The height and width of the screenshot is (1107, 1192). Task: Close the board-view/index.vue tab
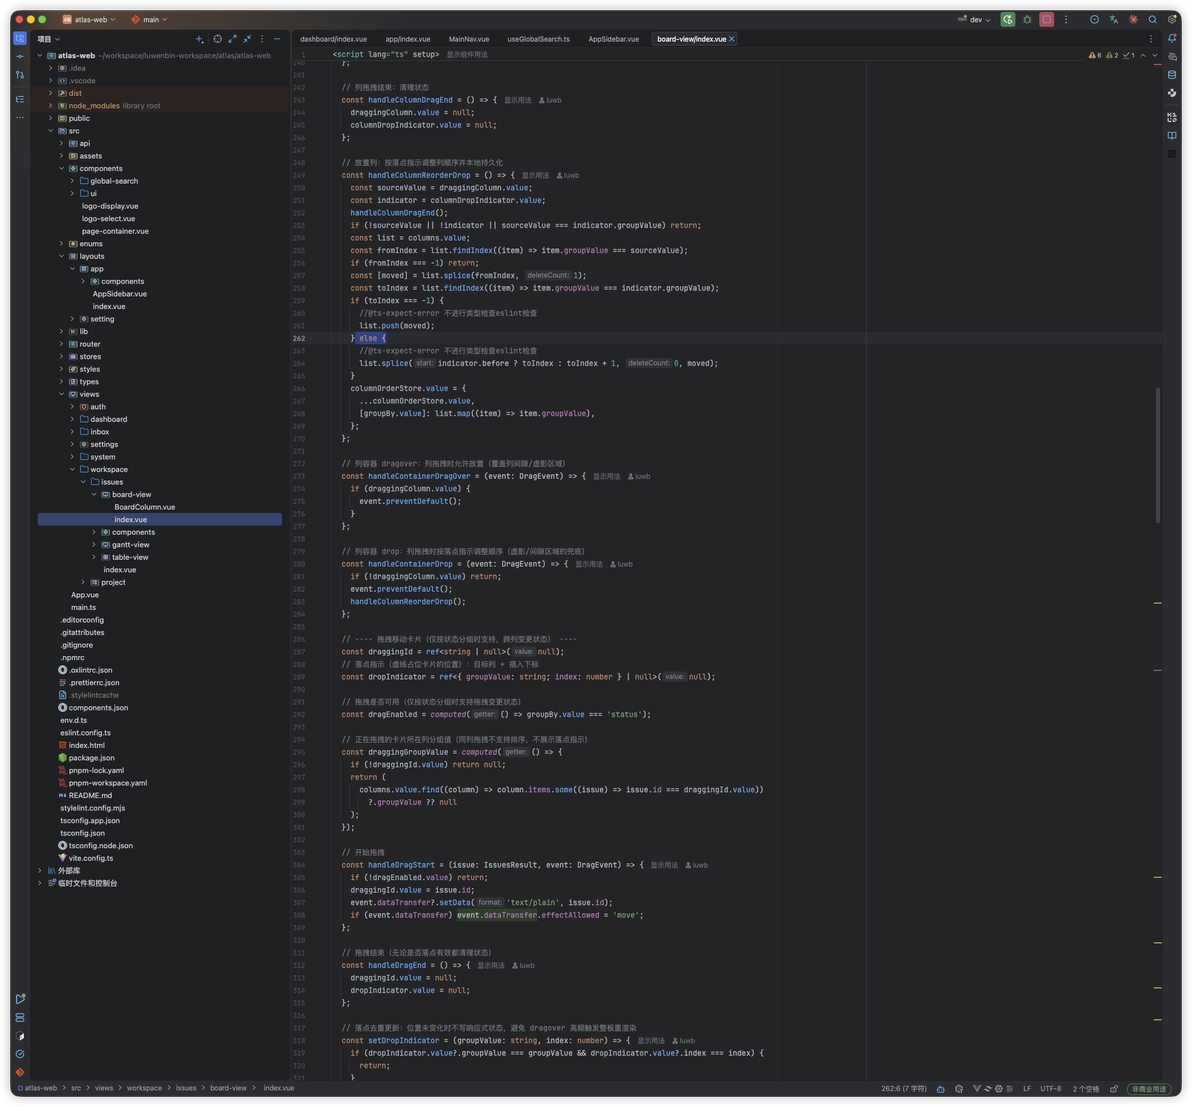(731, 39)
